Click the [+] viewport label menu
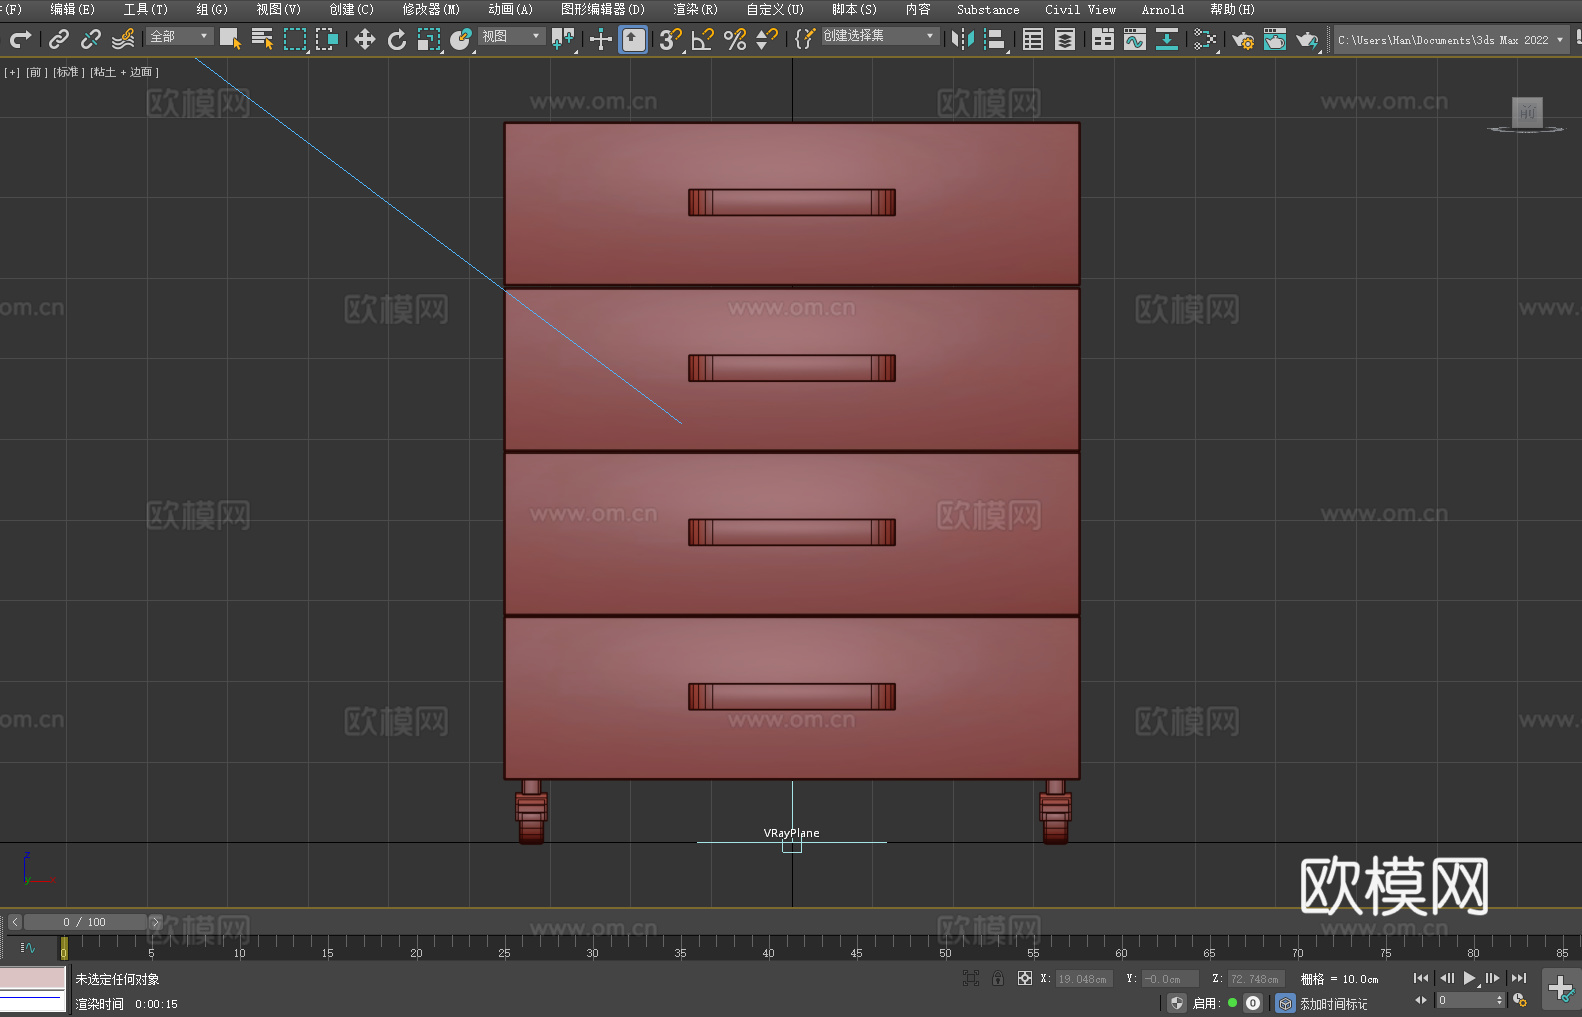Viewport: 1582px width, 1017px height. (x=12, y=72)
